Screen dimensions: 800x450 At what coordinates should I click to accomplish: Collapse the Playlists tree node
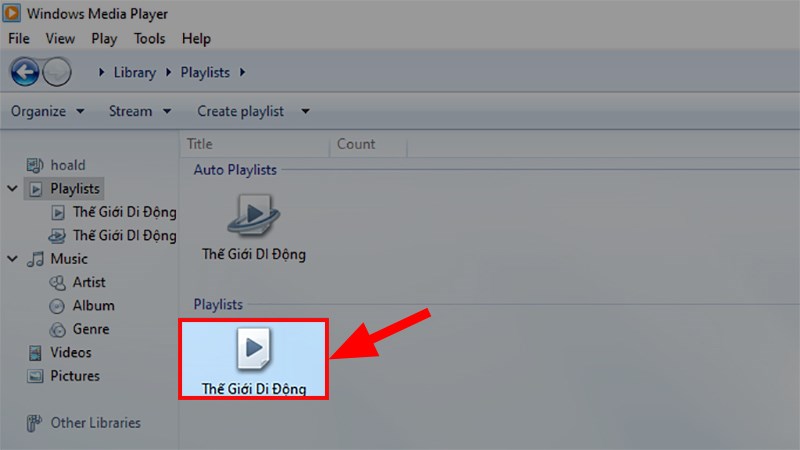tap(12, 188)
